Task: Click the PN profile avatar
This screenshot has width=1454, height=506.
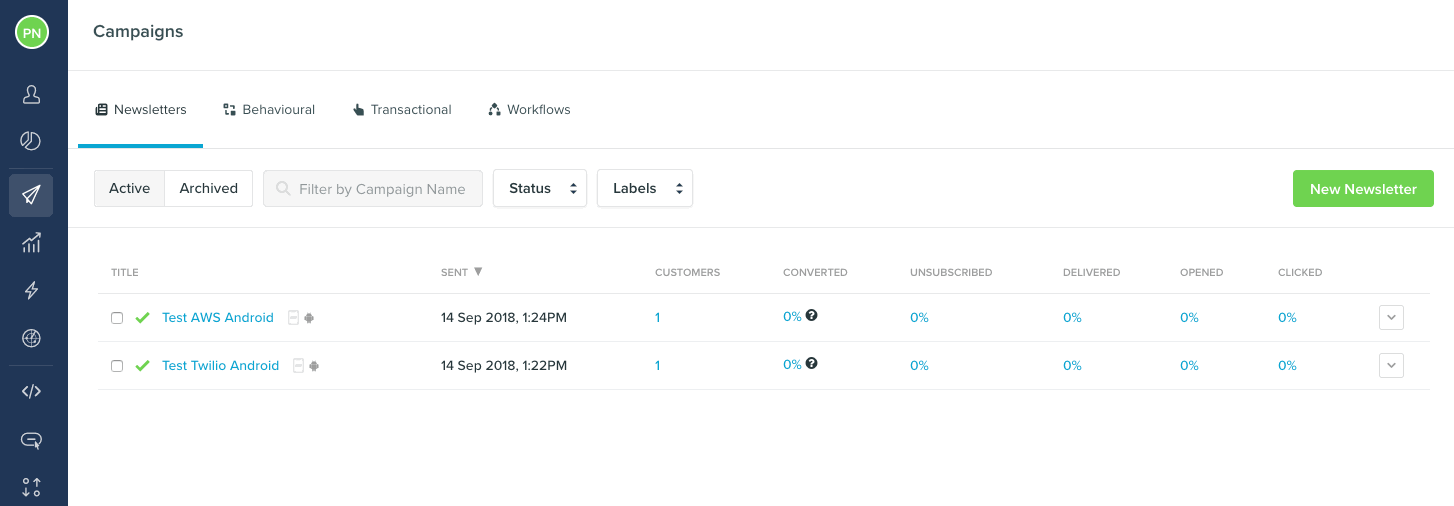Action: 32,32
